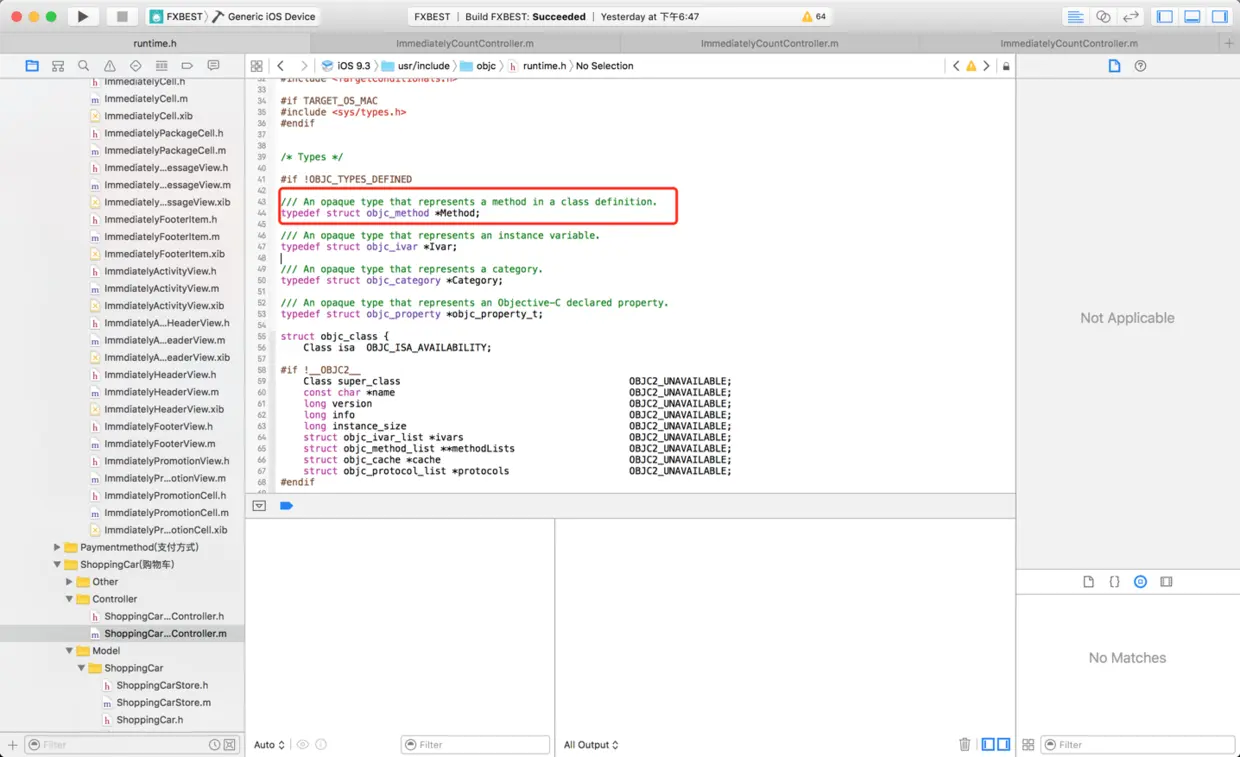This screenshot has height=757, width=1240.
Task: Select the assistant editor
Action: 1103,16
